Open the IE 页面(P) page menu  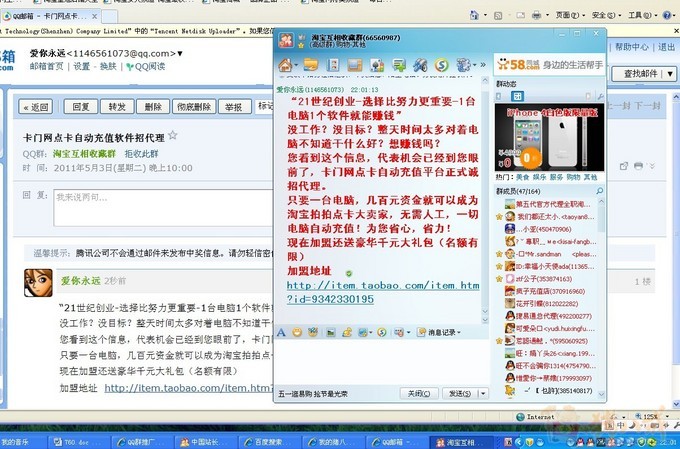coord(570,15)
